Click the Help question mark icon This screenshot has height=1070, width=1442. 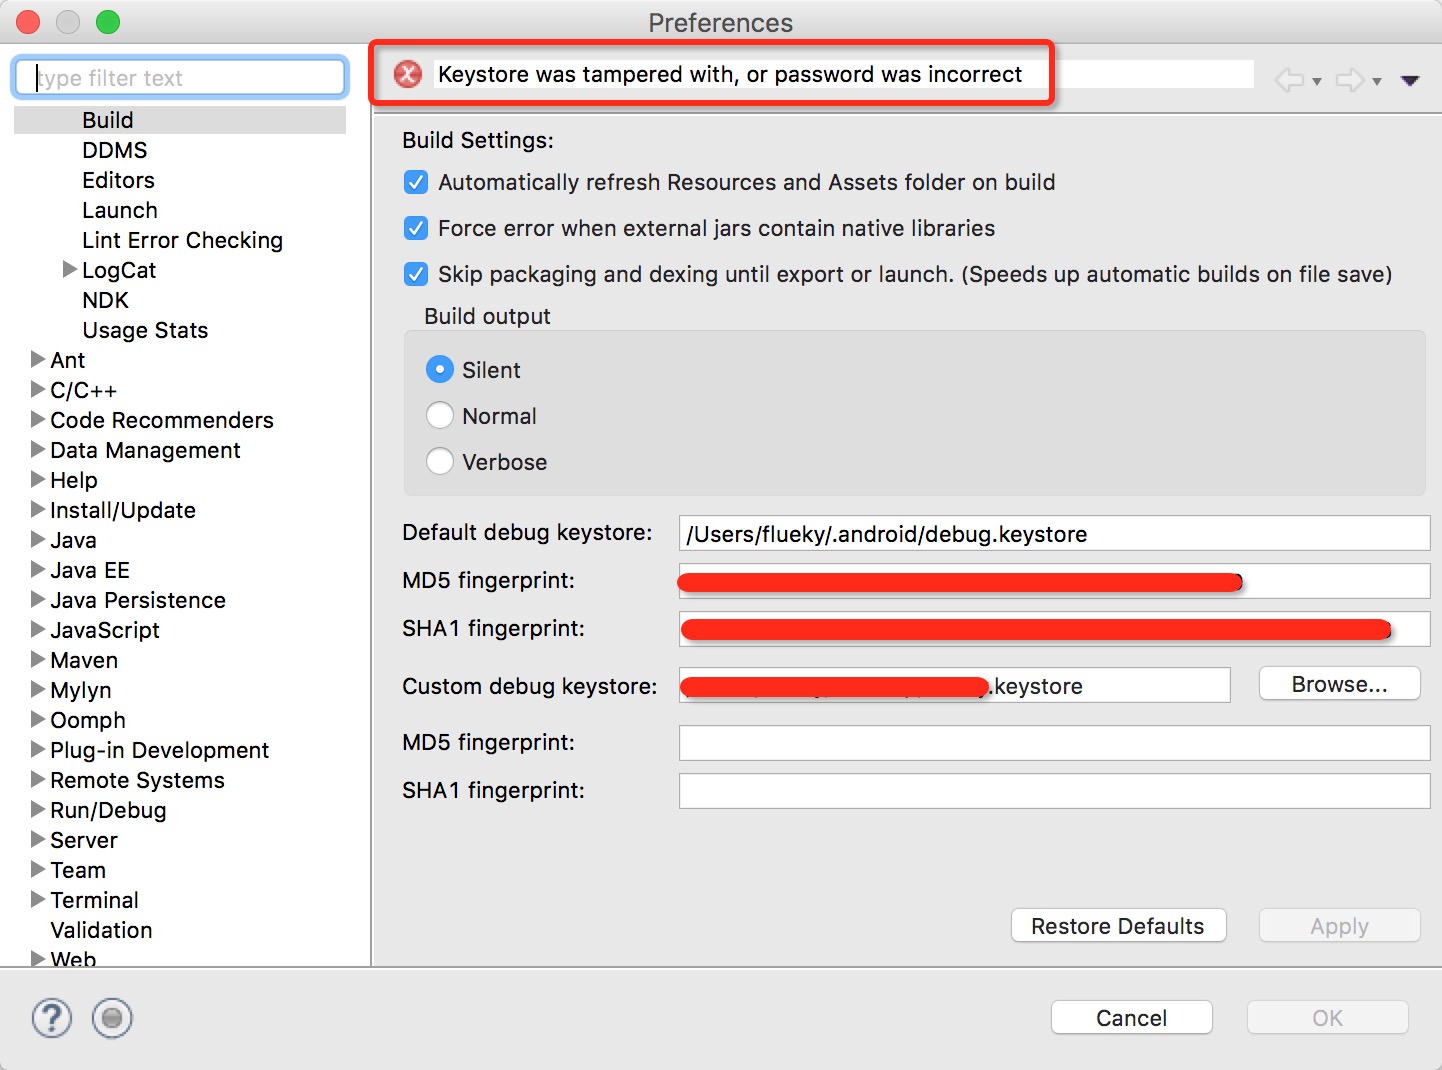click(52, 1018)
